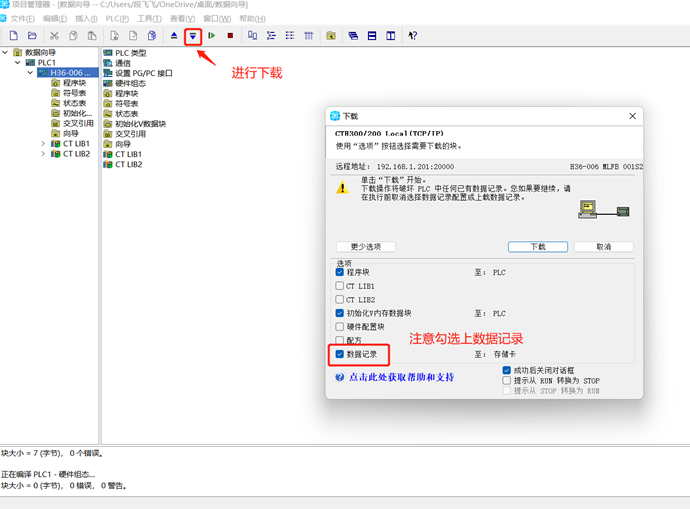Click the yellow folder toolbar icon
The width and height of the screenshot is (690, 509).
click(x=331, y=36)
